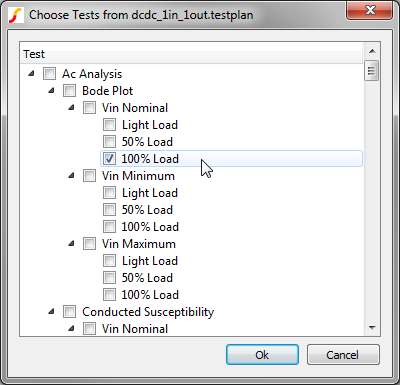Screen dimensions: 400x385
Task: Click the vertical scrollbar thumb
Action: pyautogui.click(x=372, y=70)
